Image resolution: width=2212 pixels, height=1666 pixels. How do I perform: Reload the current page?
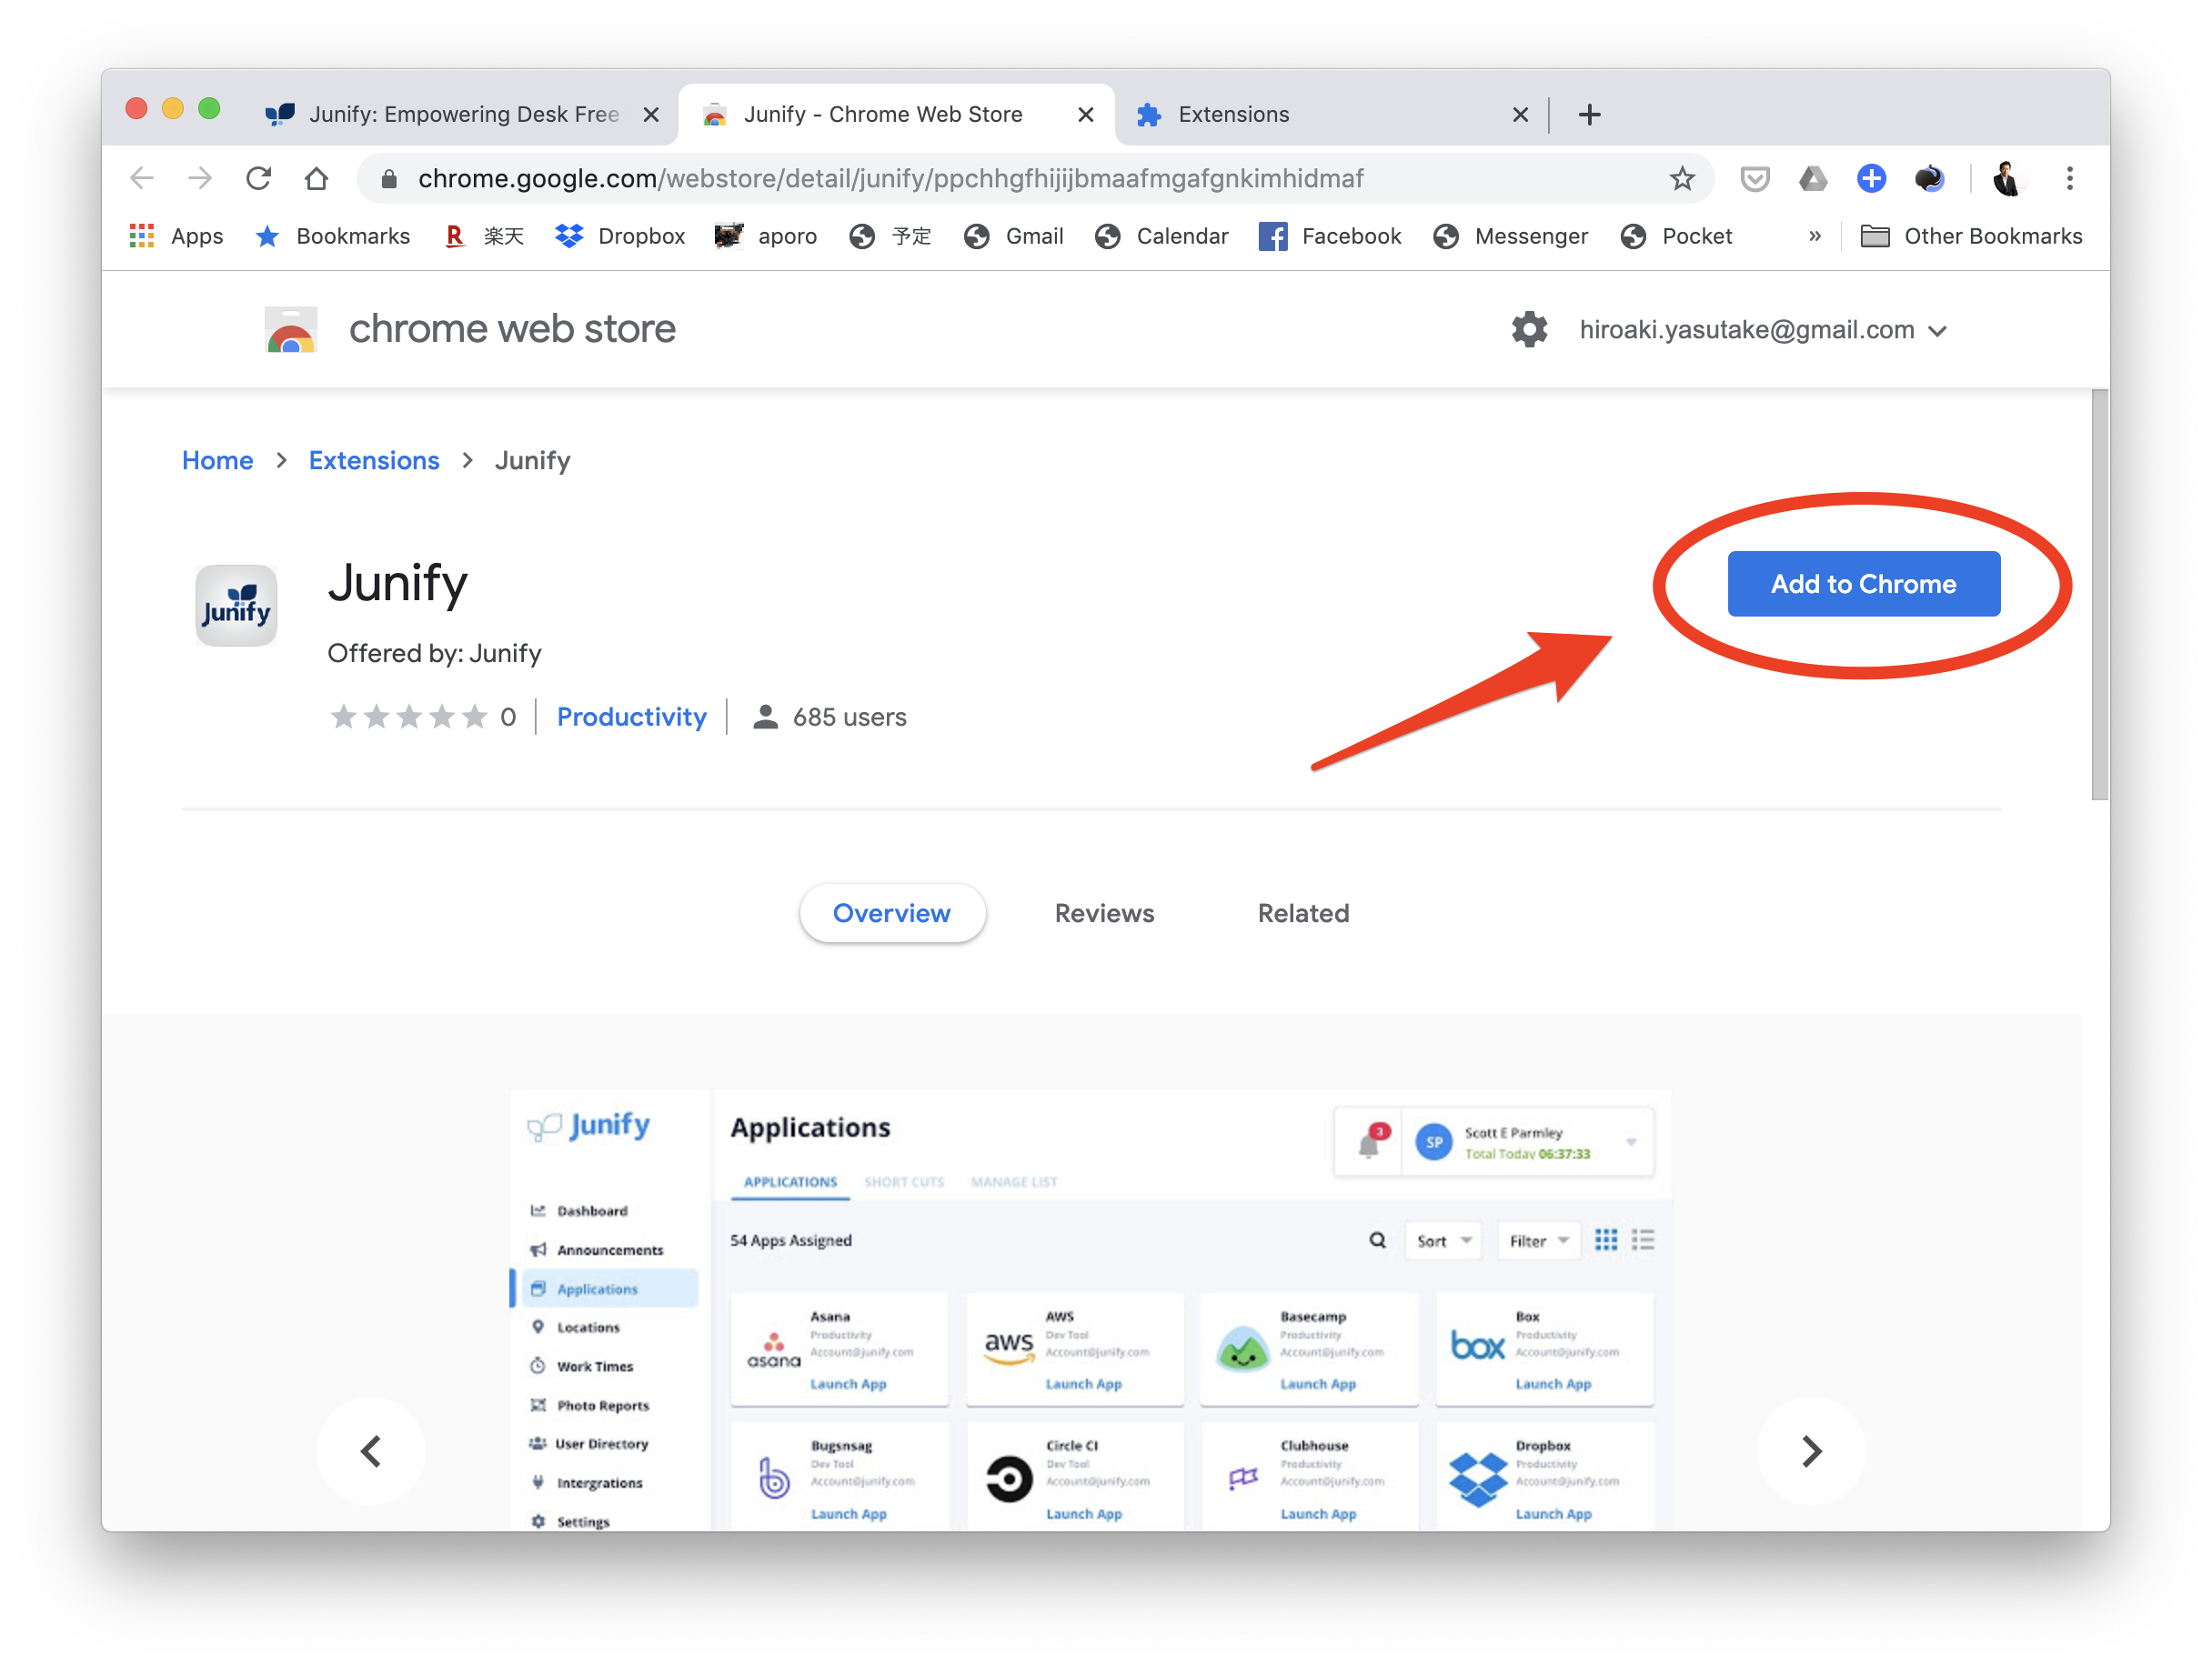click(x=259, y=179)
